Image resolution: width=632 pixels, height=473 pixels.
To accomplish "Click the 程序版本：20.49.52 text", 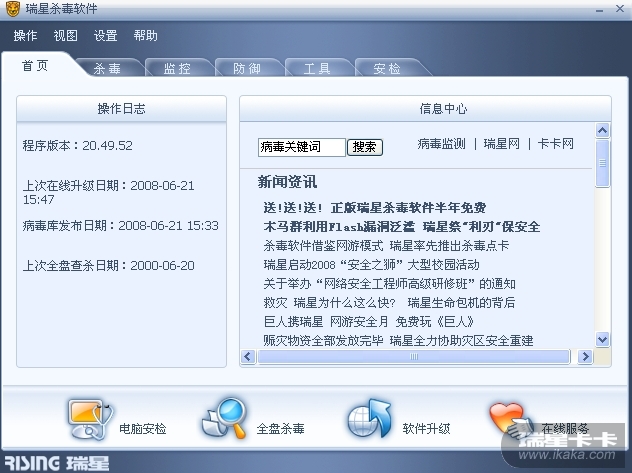I will coord(77,145).
